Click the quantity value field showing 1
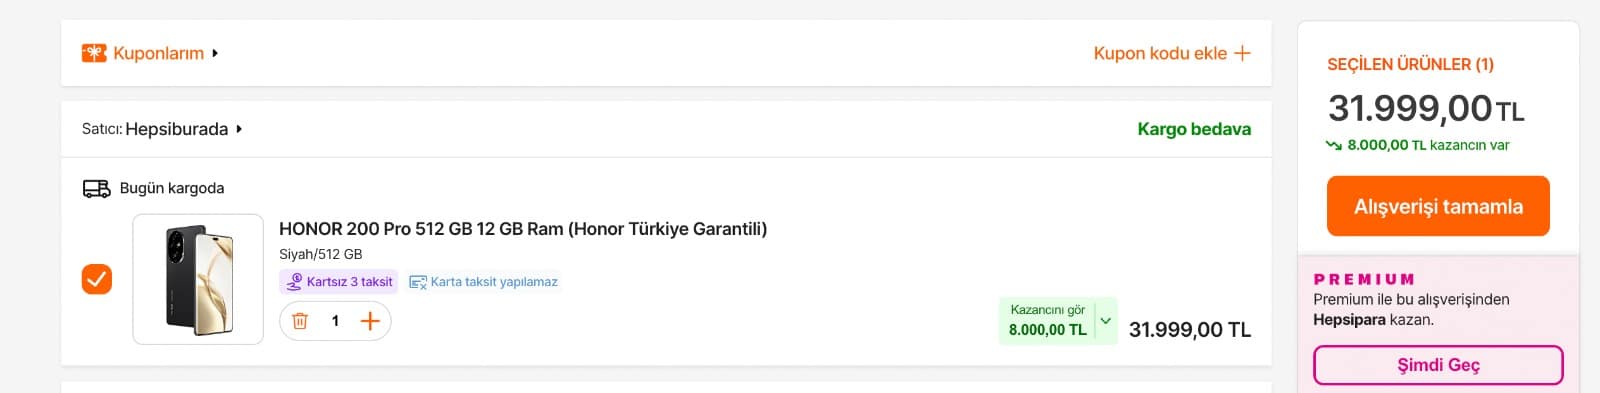1600x393 pixels. [335, 321]
